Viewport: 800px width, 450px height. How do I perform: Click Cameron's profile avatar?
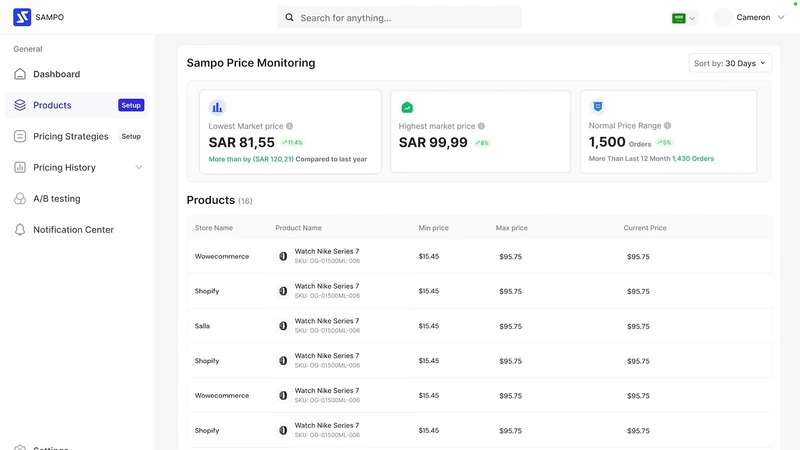[723, 17]
